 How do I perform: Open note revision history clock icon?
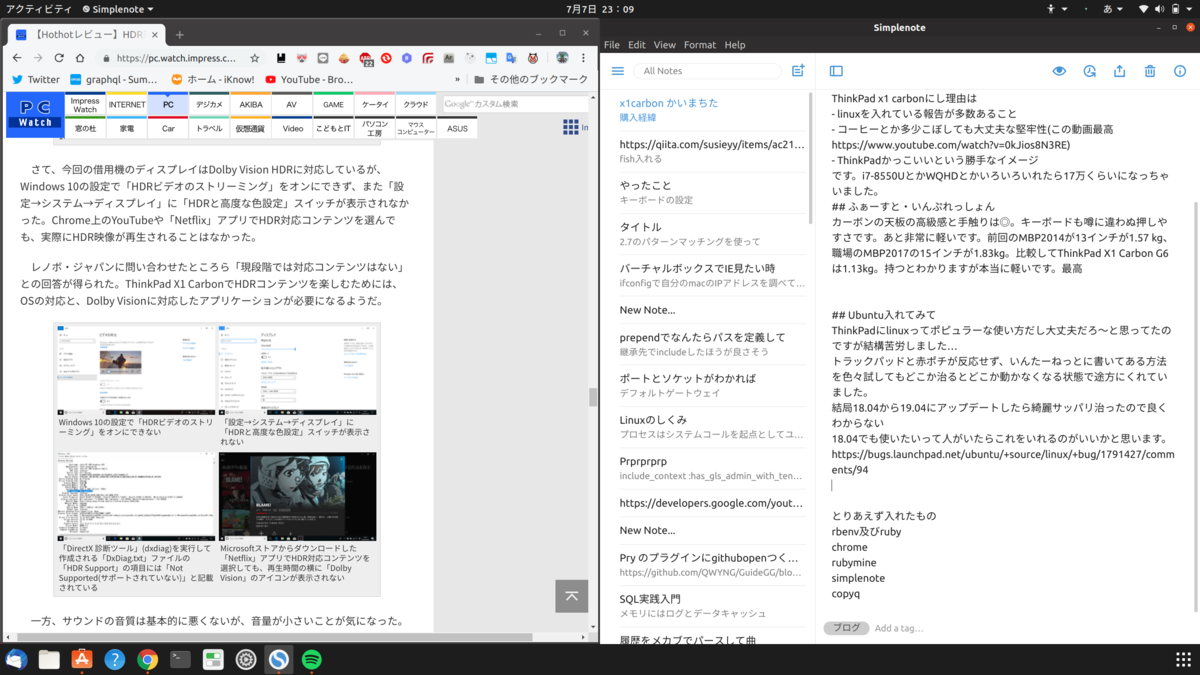[1089, 71]
